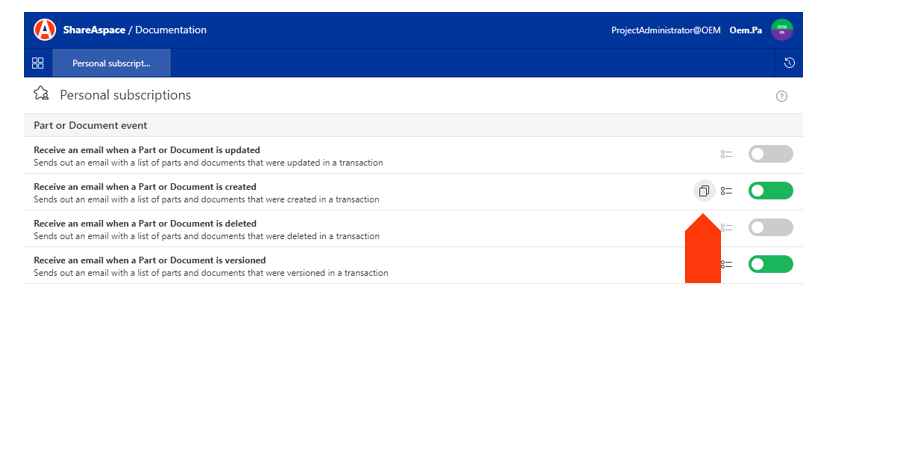Open the user avatar menu
The image size is (898, 450).
(x=781, y=30)
